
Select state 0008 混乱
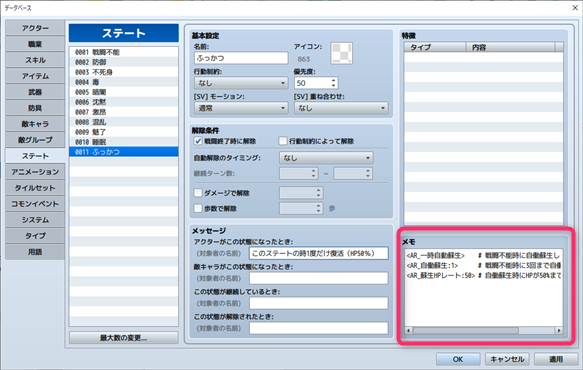pyautogui.click(x=123, y=122)
